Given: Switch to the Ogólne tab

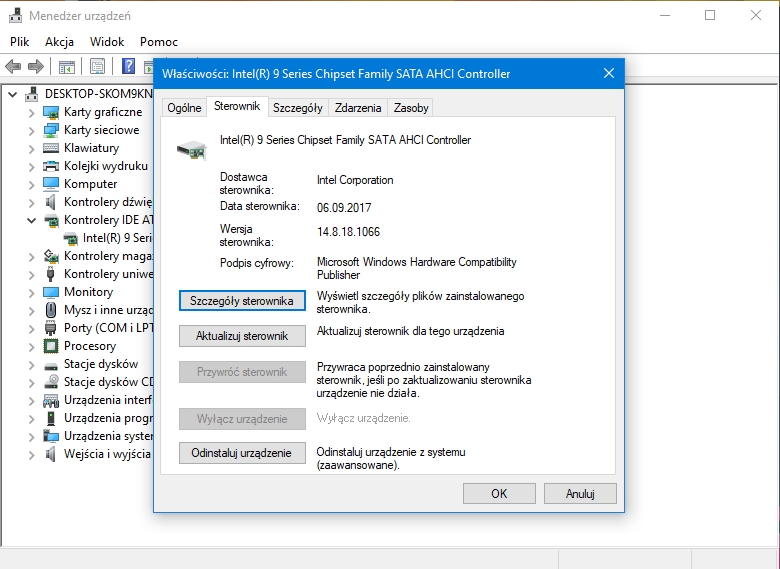Looking at the screenshot, I should (x=184, y=108).
